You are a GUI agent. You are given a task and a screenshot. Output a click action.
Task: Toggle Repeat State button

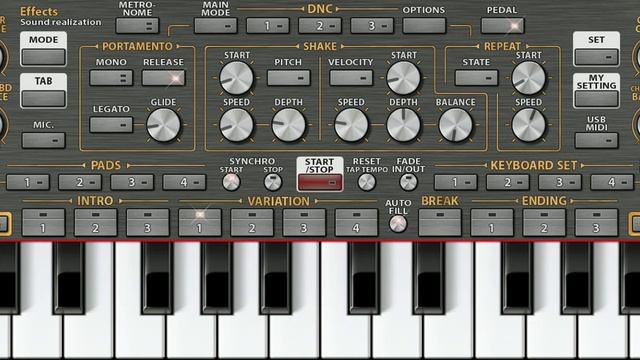pyautogui.click(x=476, y=78)
